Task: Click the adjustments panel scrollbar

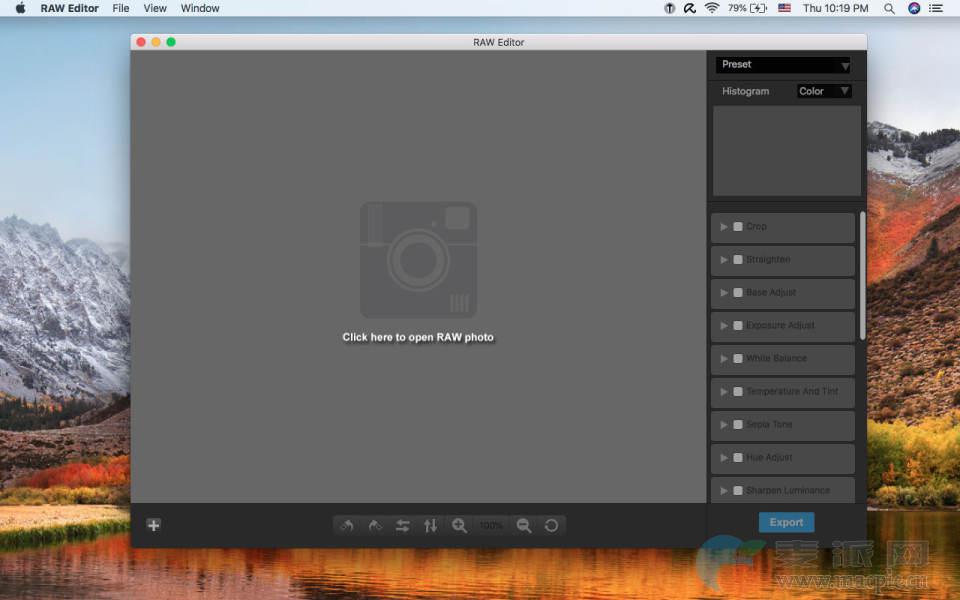Action: pyautogui.click(x=862, y=275)
